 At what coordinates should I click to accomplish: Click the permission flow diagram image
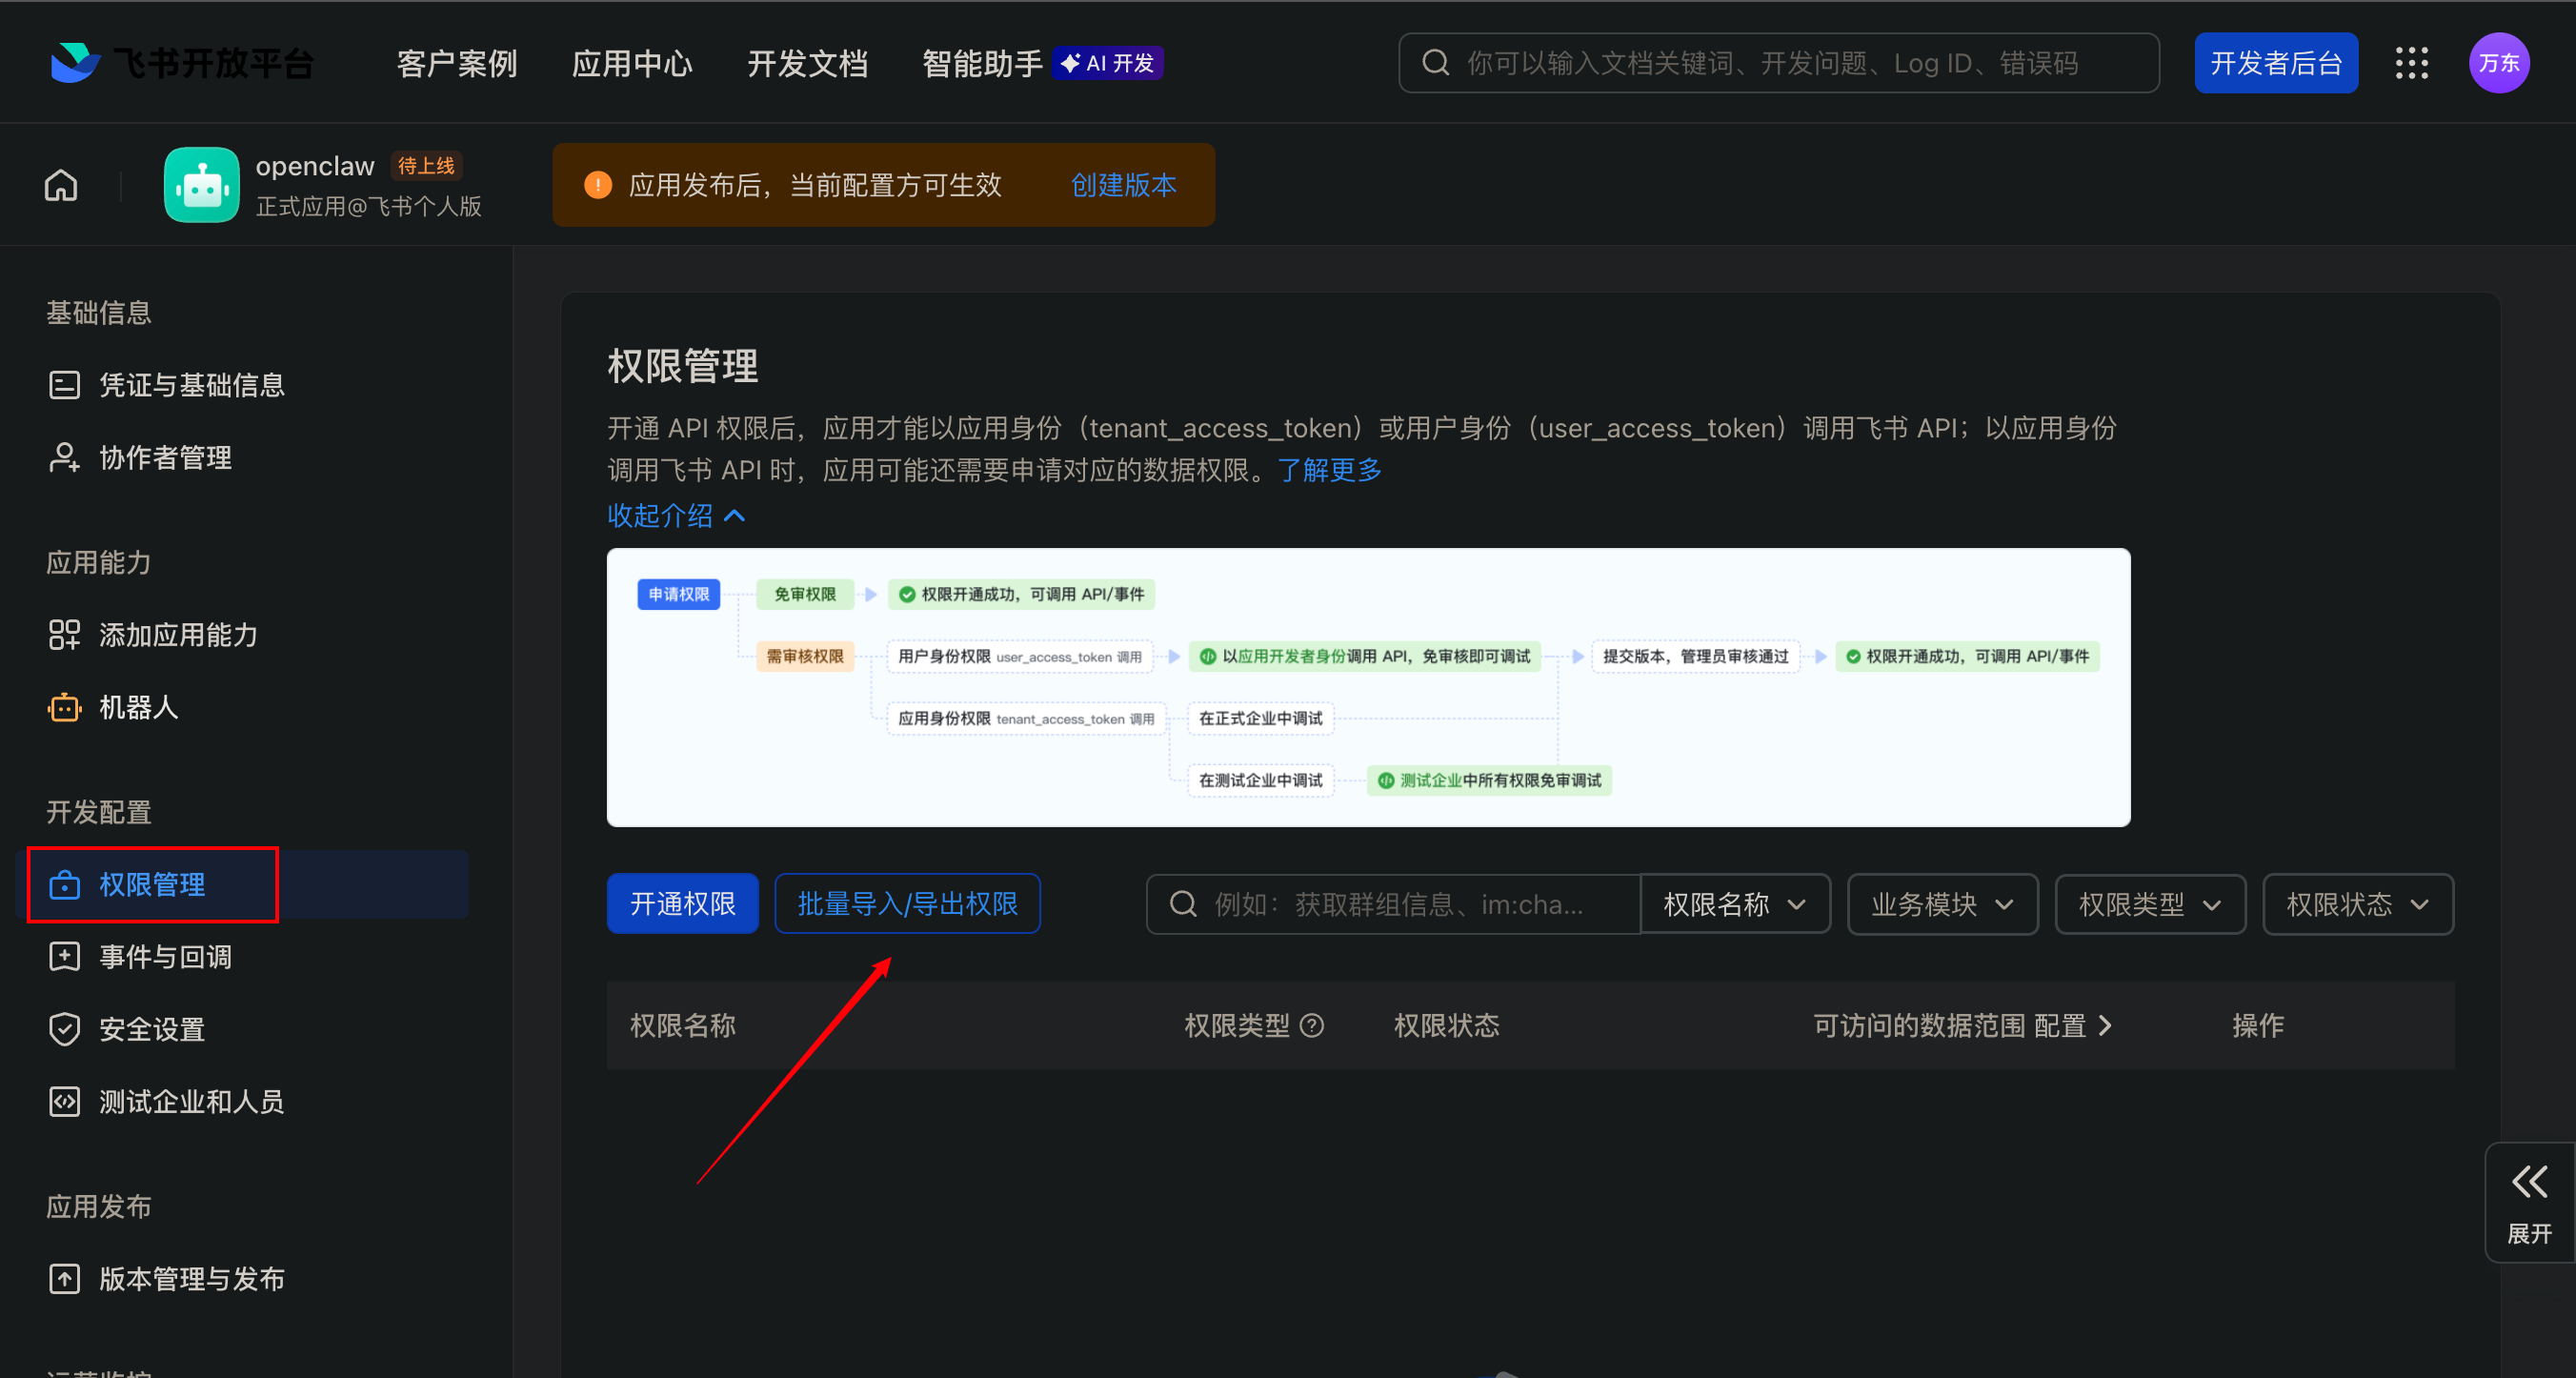pos(1368,687)
